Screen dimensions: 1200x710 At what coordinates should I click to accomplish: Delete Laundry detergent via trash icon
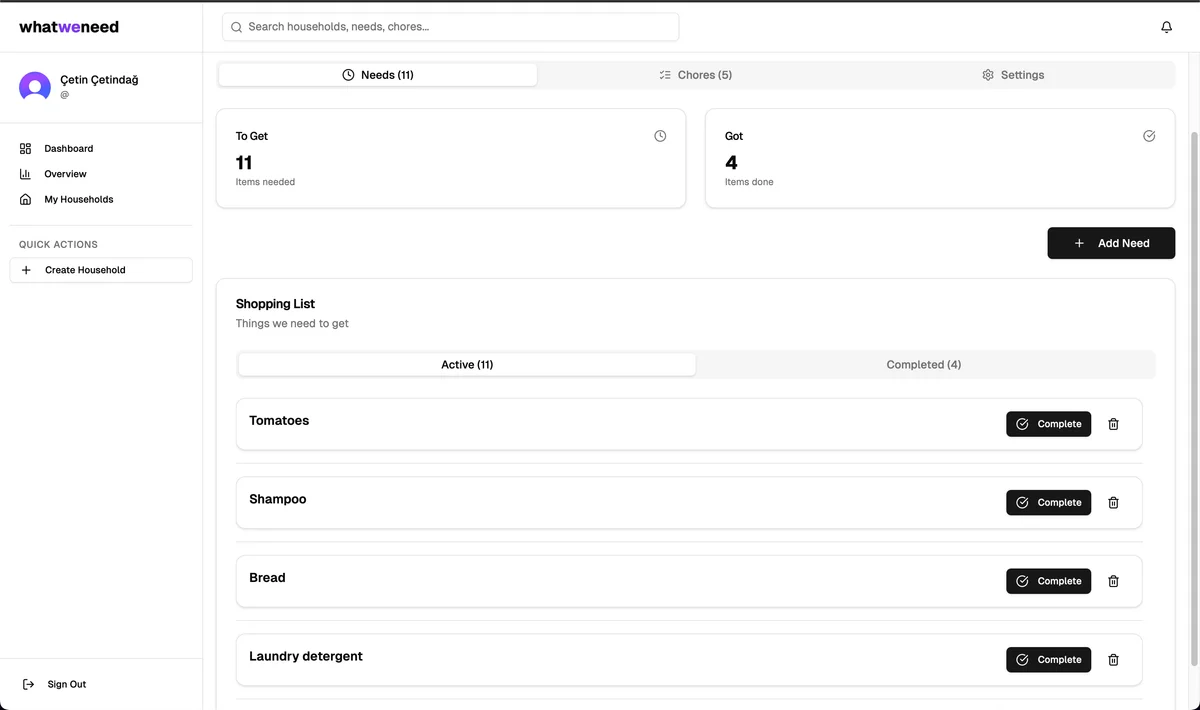(x=1113, y=660)
